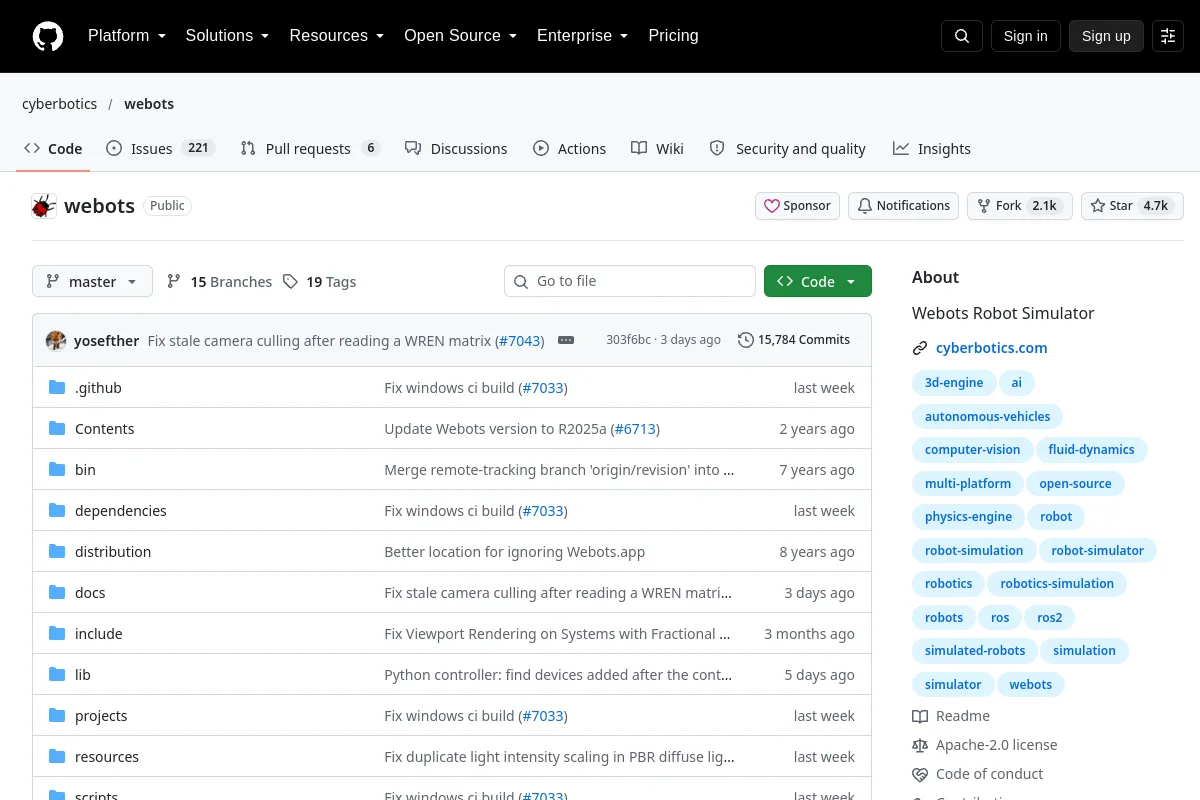The image size is (1200, 800).
Task: Click the Go to file search field
Action: tap(630, 282)
